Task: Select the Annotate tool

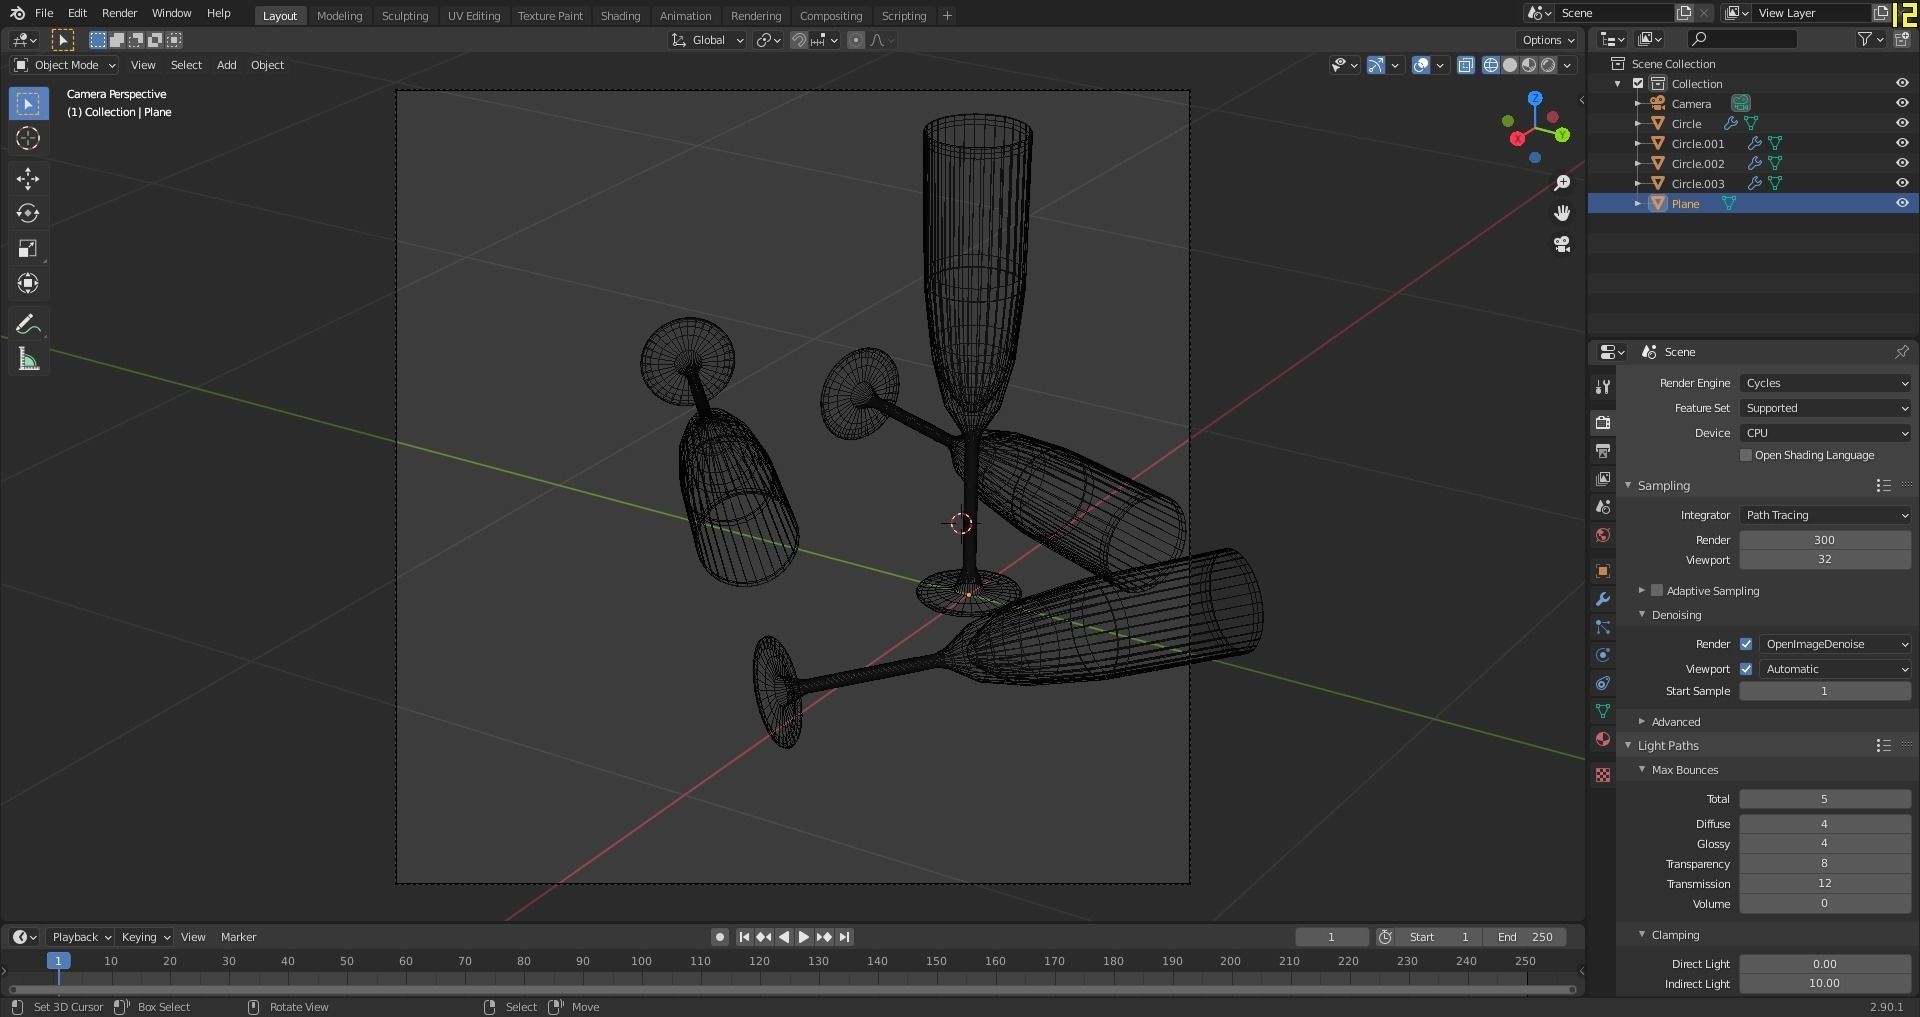Action: [28, 325]
